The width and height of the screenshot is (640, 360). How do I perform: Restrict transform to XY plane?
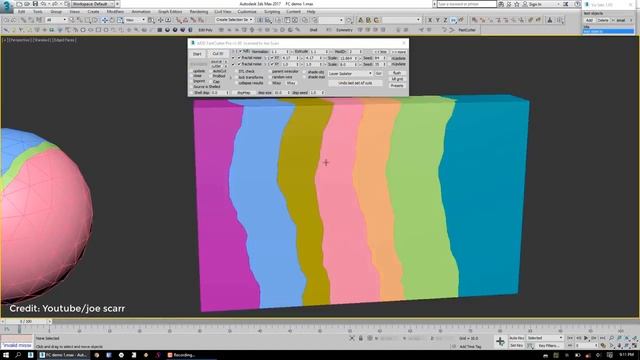453,20
